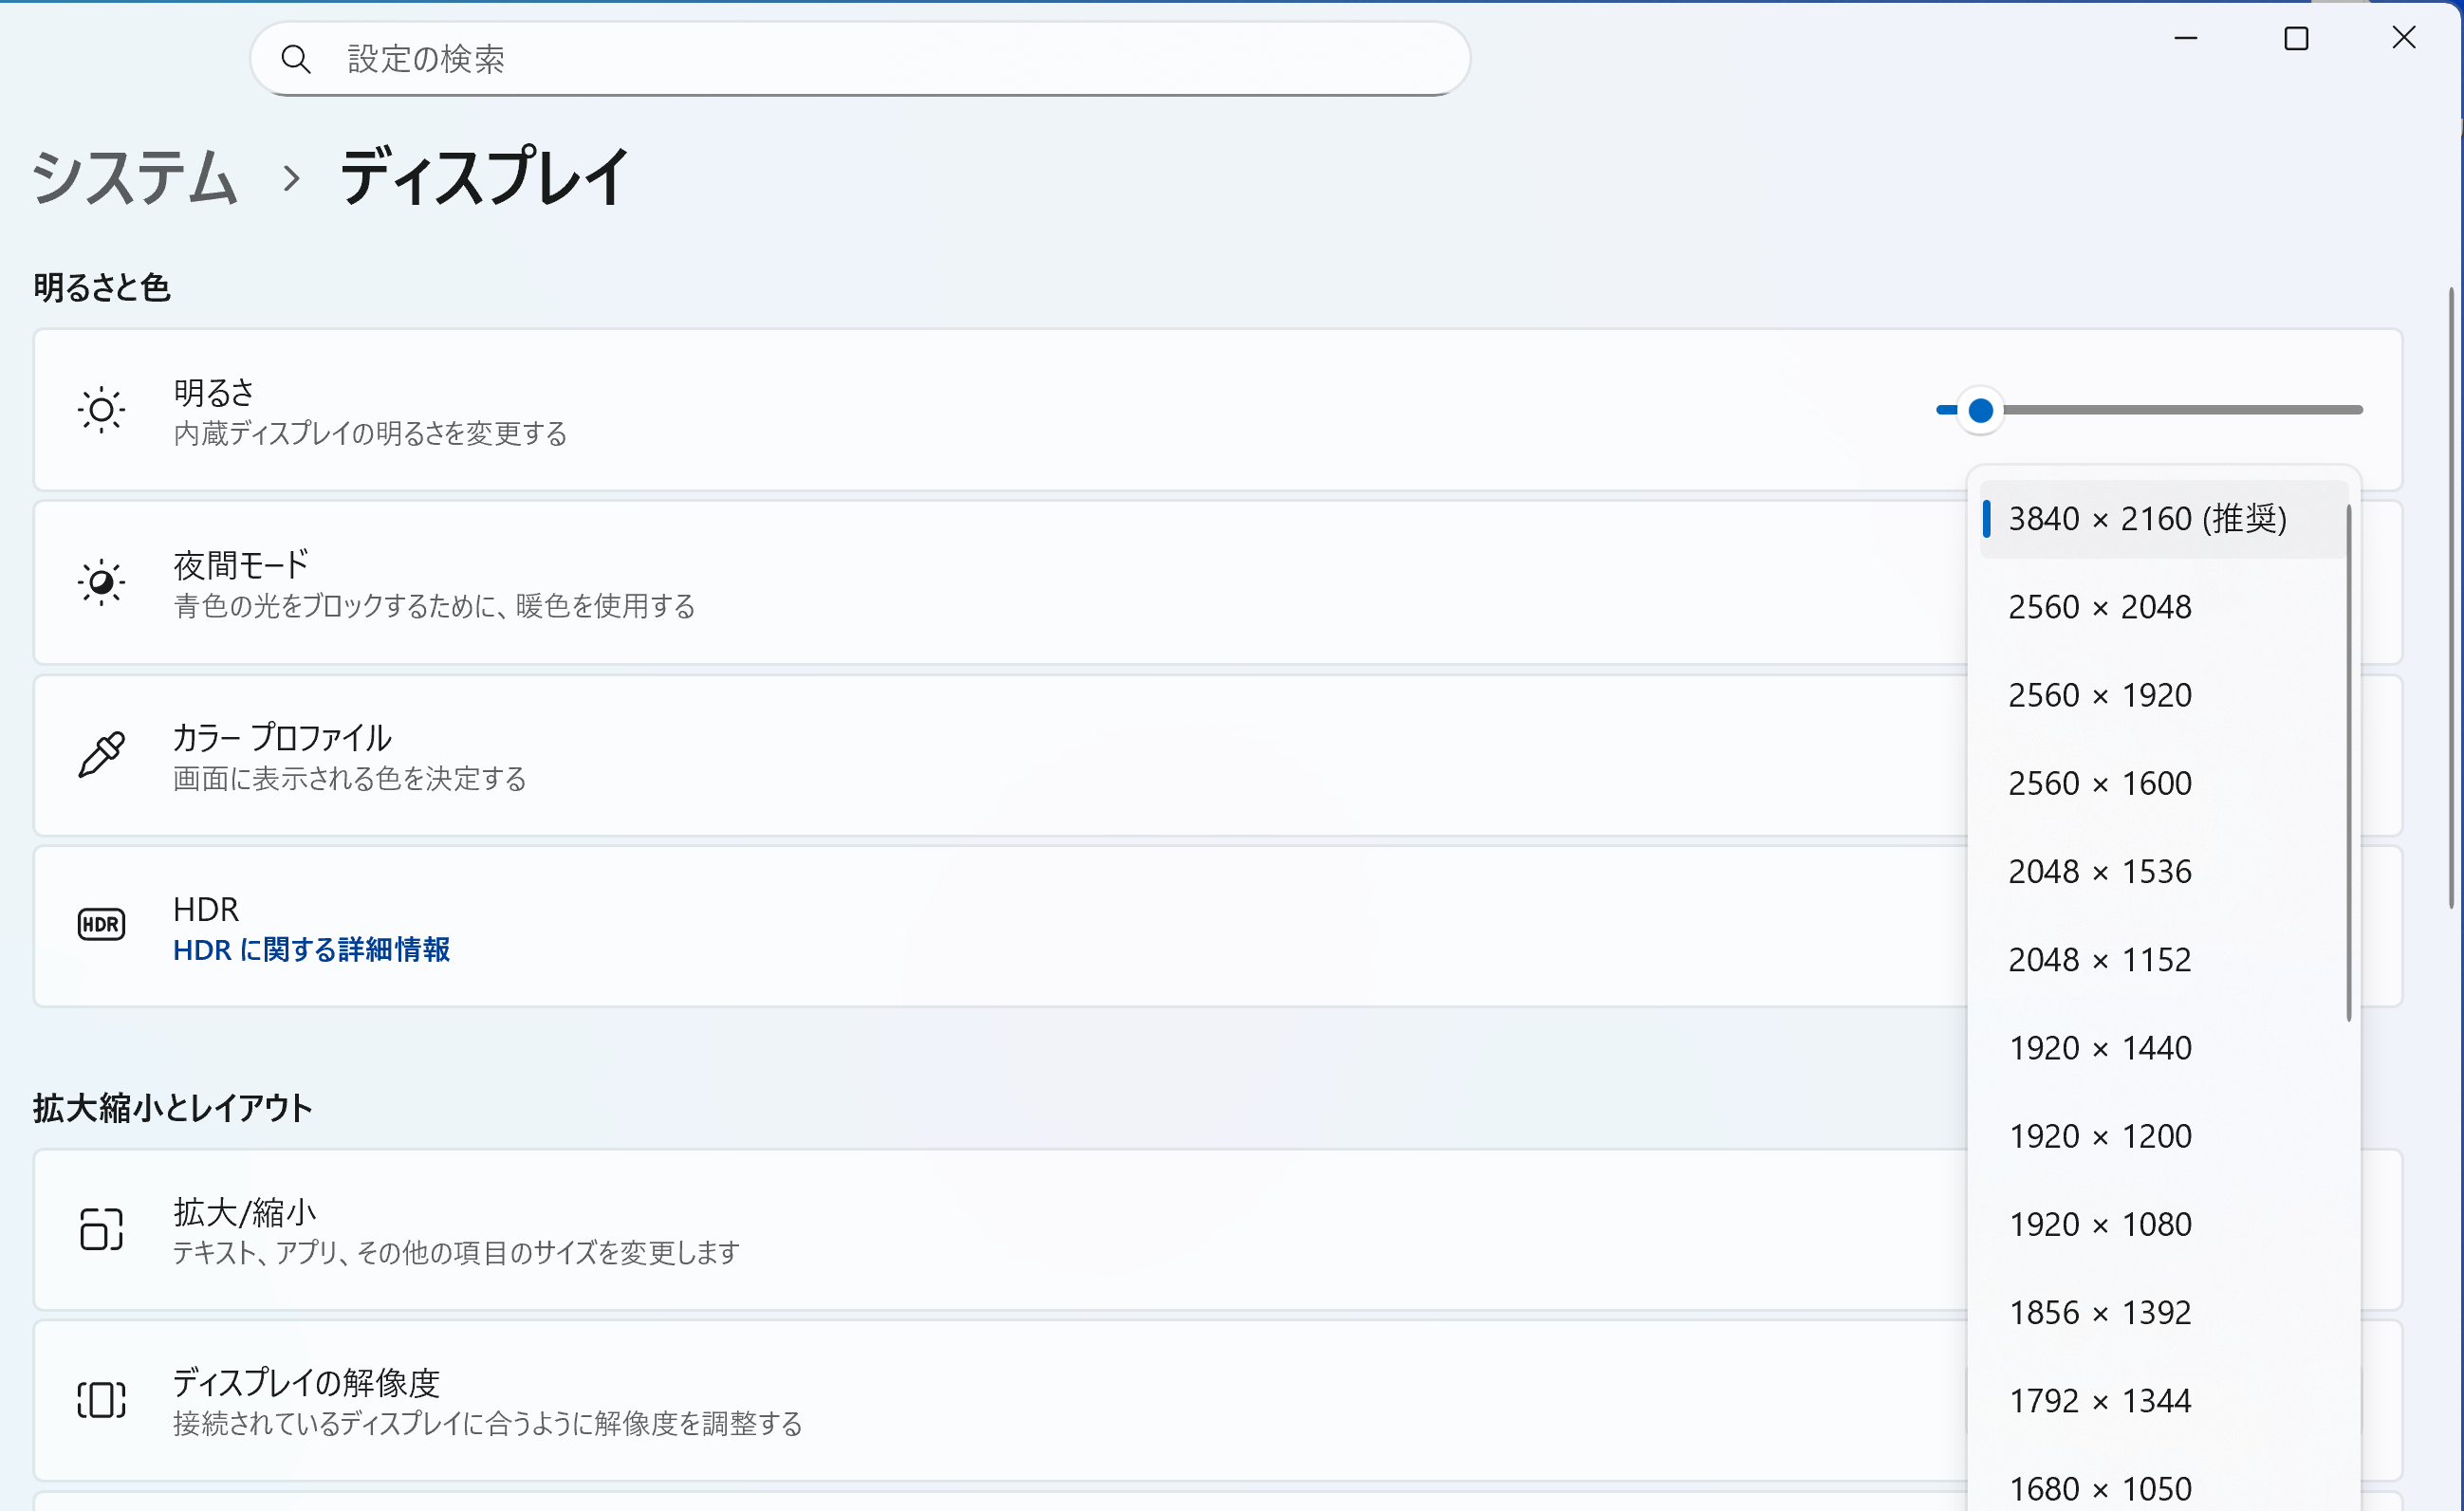
Task: Select 2560 × 2048 resolution
Action: (x=2162, y=607)
